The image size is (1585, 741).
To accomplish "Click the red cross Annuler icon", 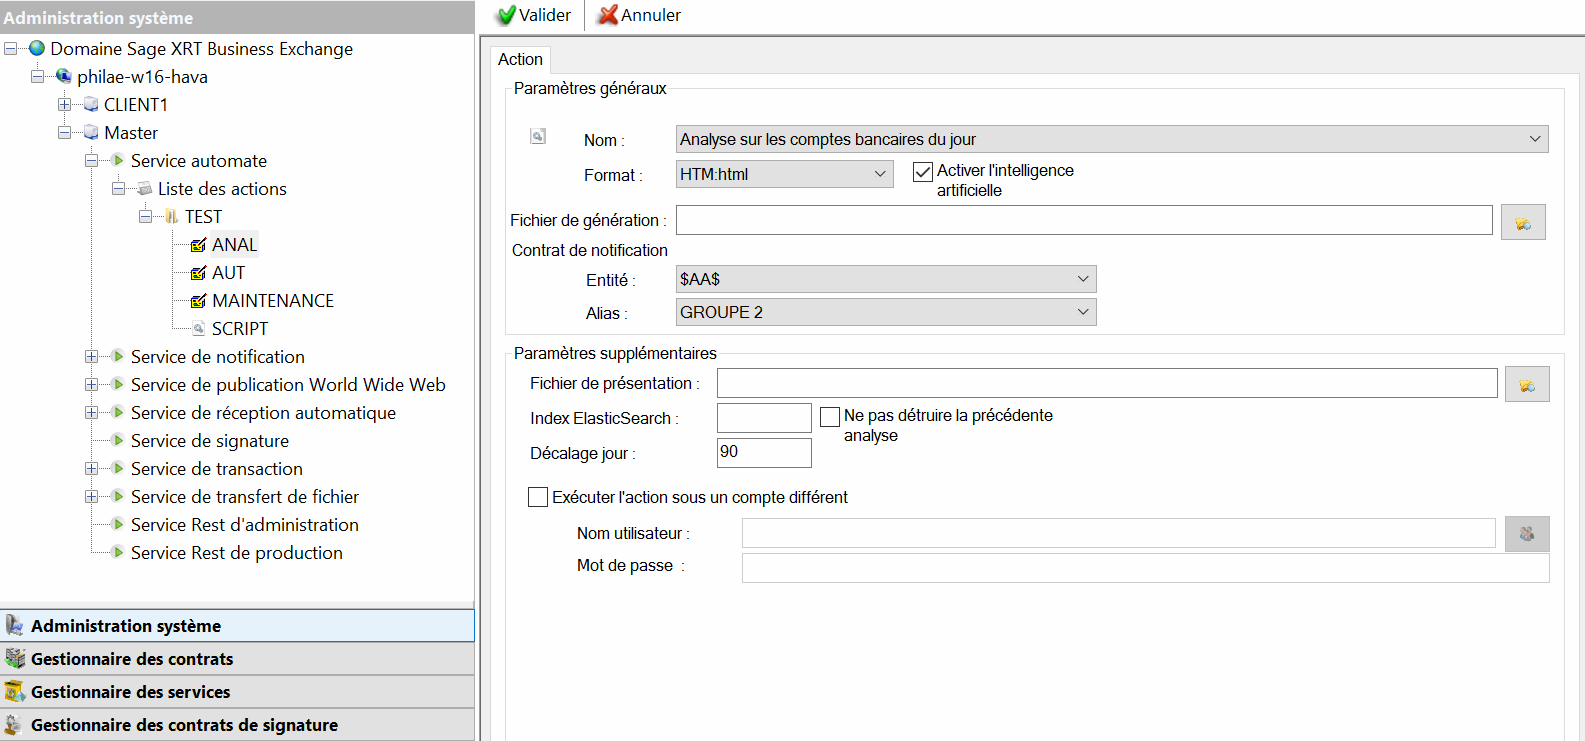I will pos(607,15).
